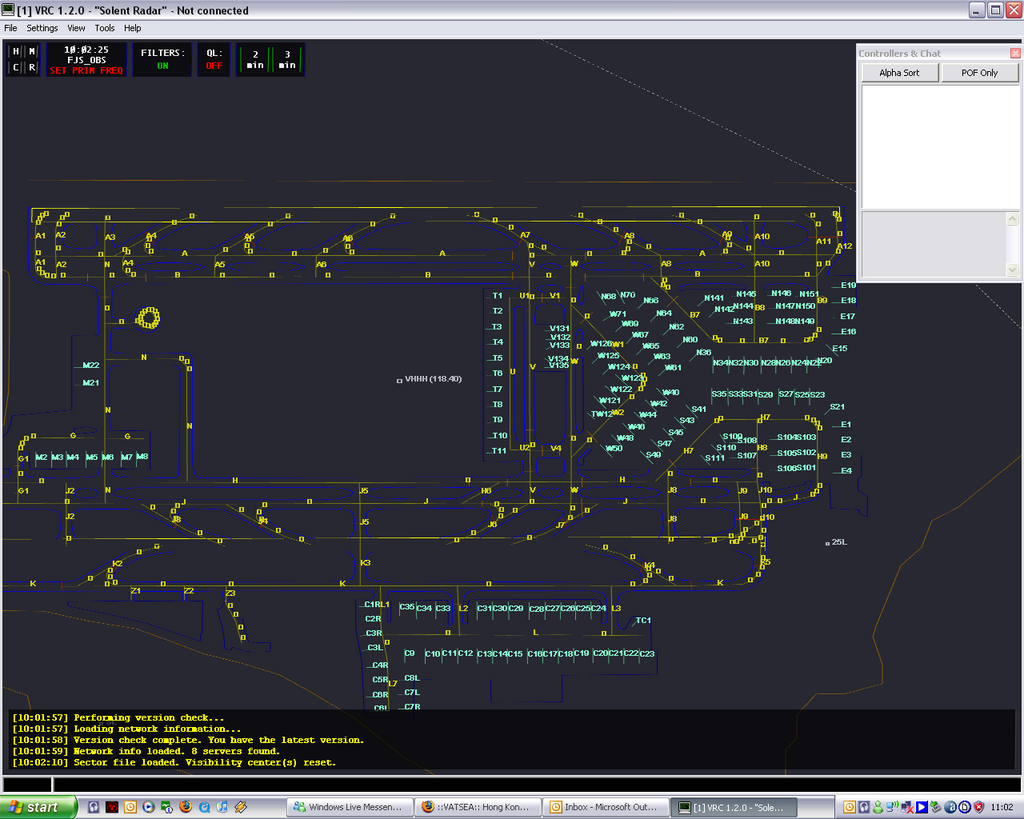Expand the Tools menu
This screenshot has width=1024, height=819.
[x=104, y=28]
